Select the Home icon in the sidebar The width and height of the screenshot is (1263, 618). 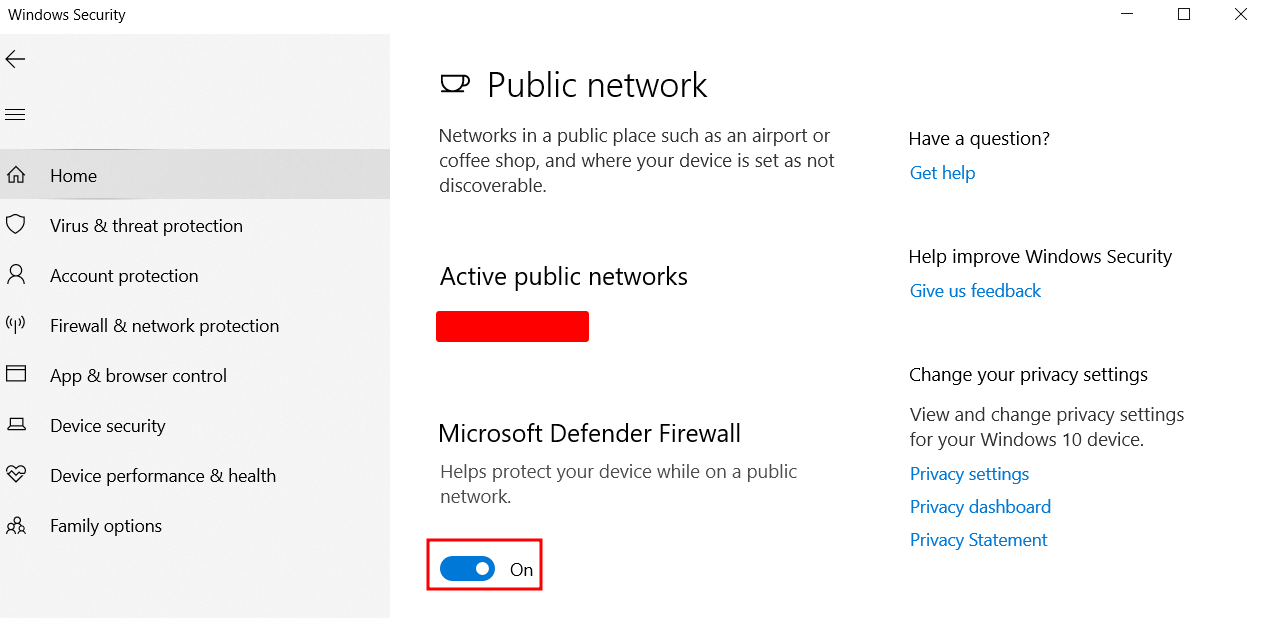[17, 175]
